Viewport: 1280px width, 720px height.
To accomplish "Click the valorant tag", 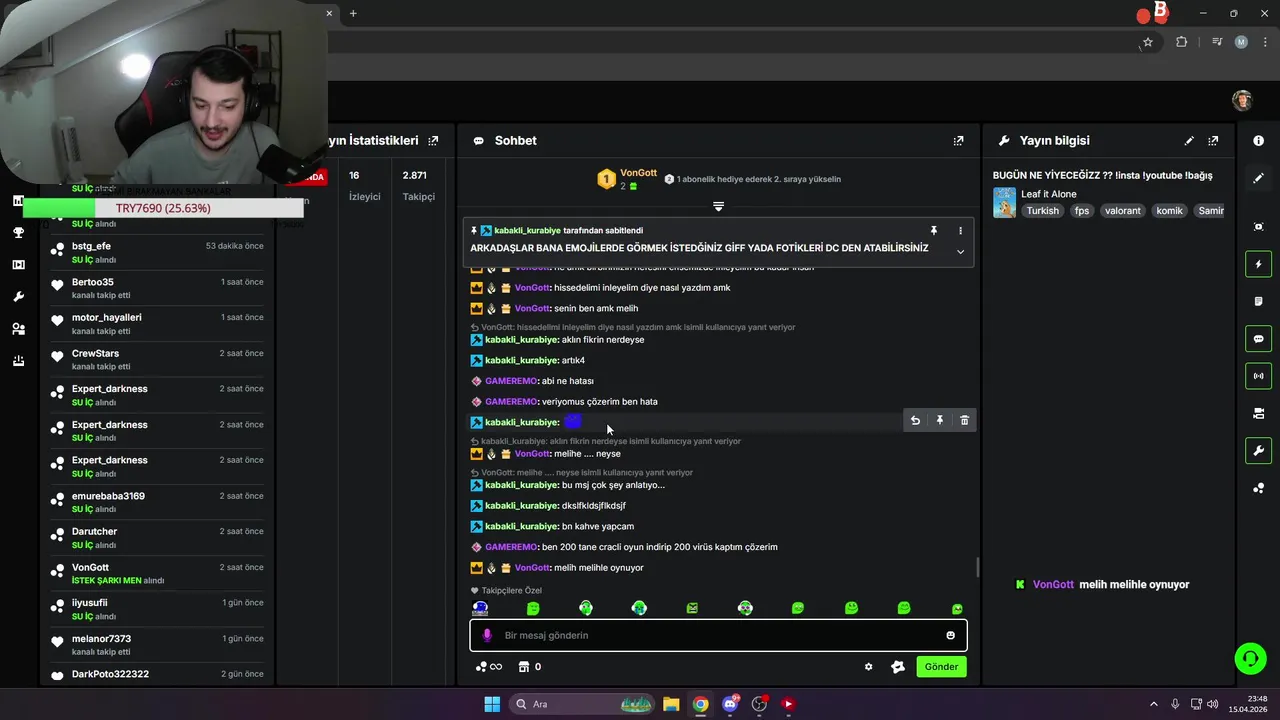I will [1122, 211].
